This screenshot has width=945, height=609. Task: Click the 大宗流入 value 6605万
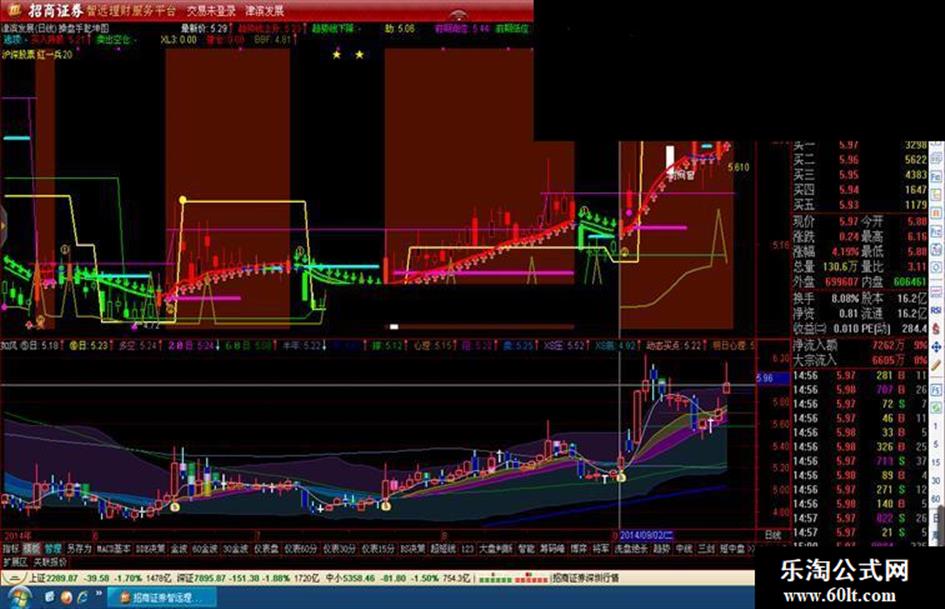(x=890, y=360)
